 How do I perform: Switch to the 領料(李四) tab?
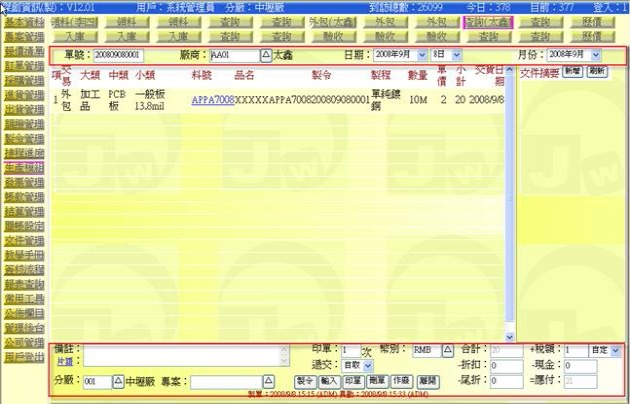pyautogui.click(x=73, y=20)
